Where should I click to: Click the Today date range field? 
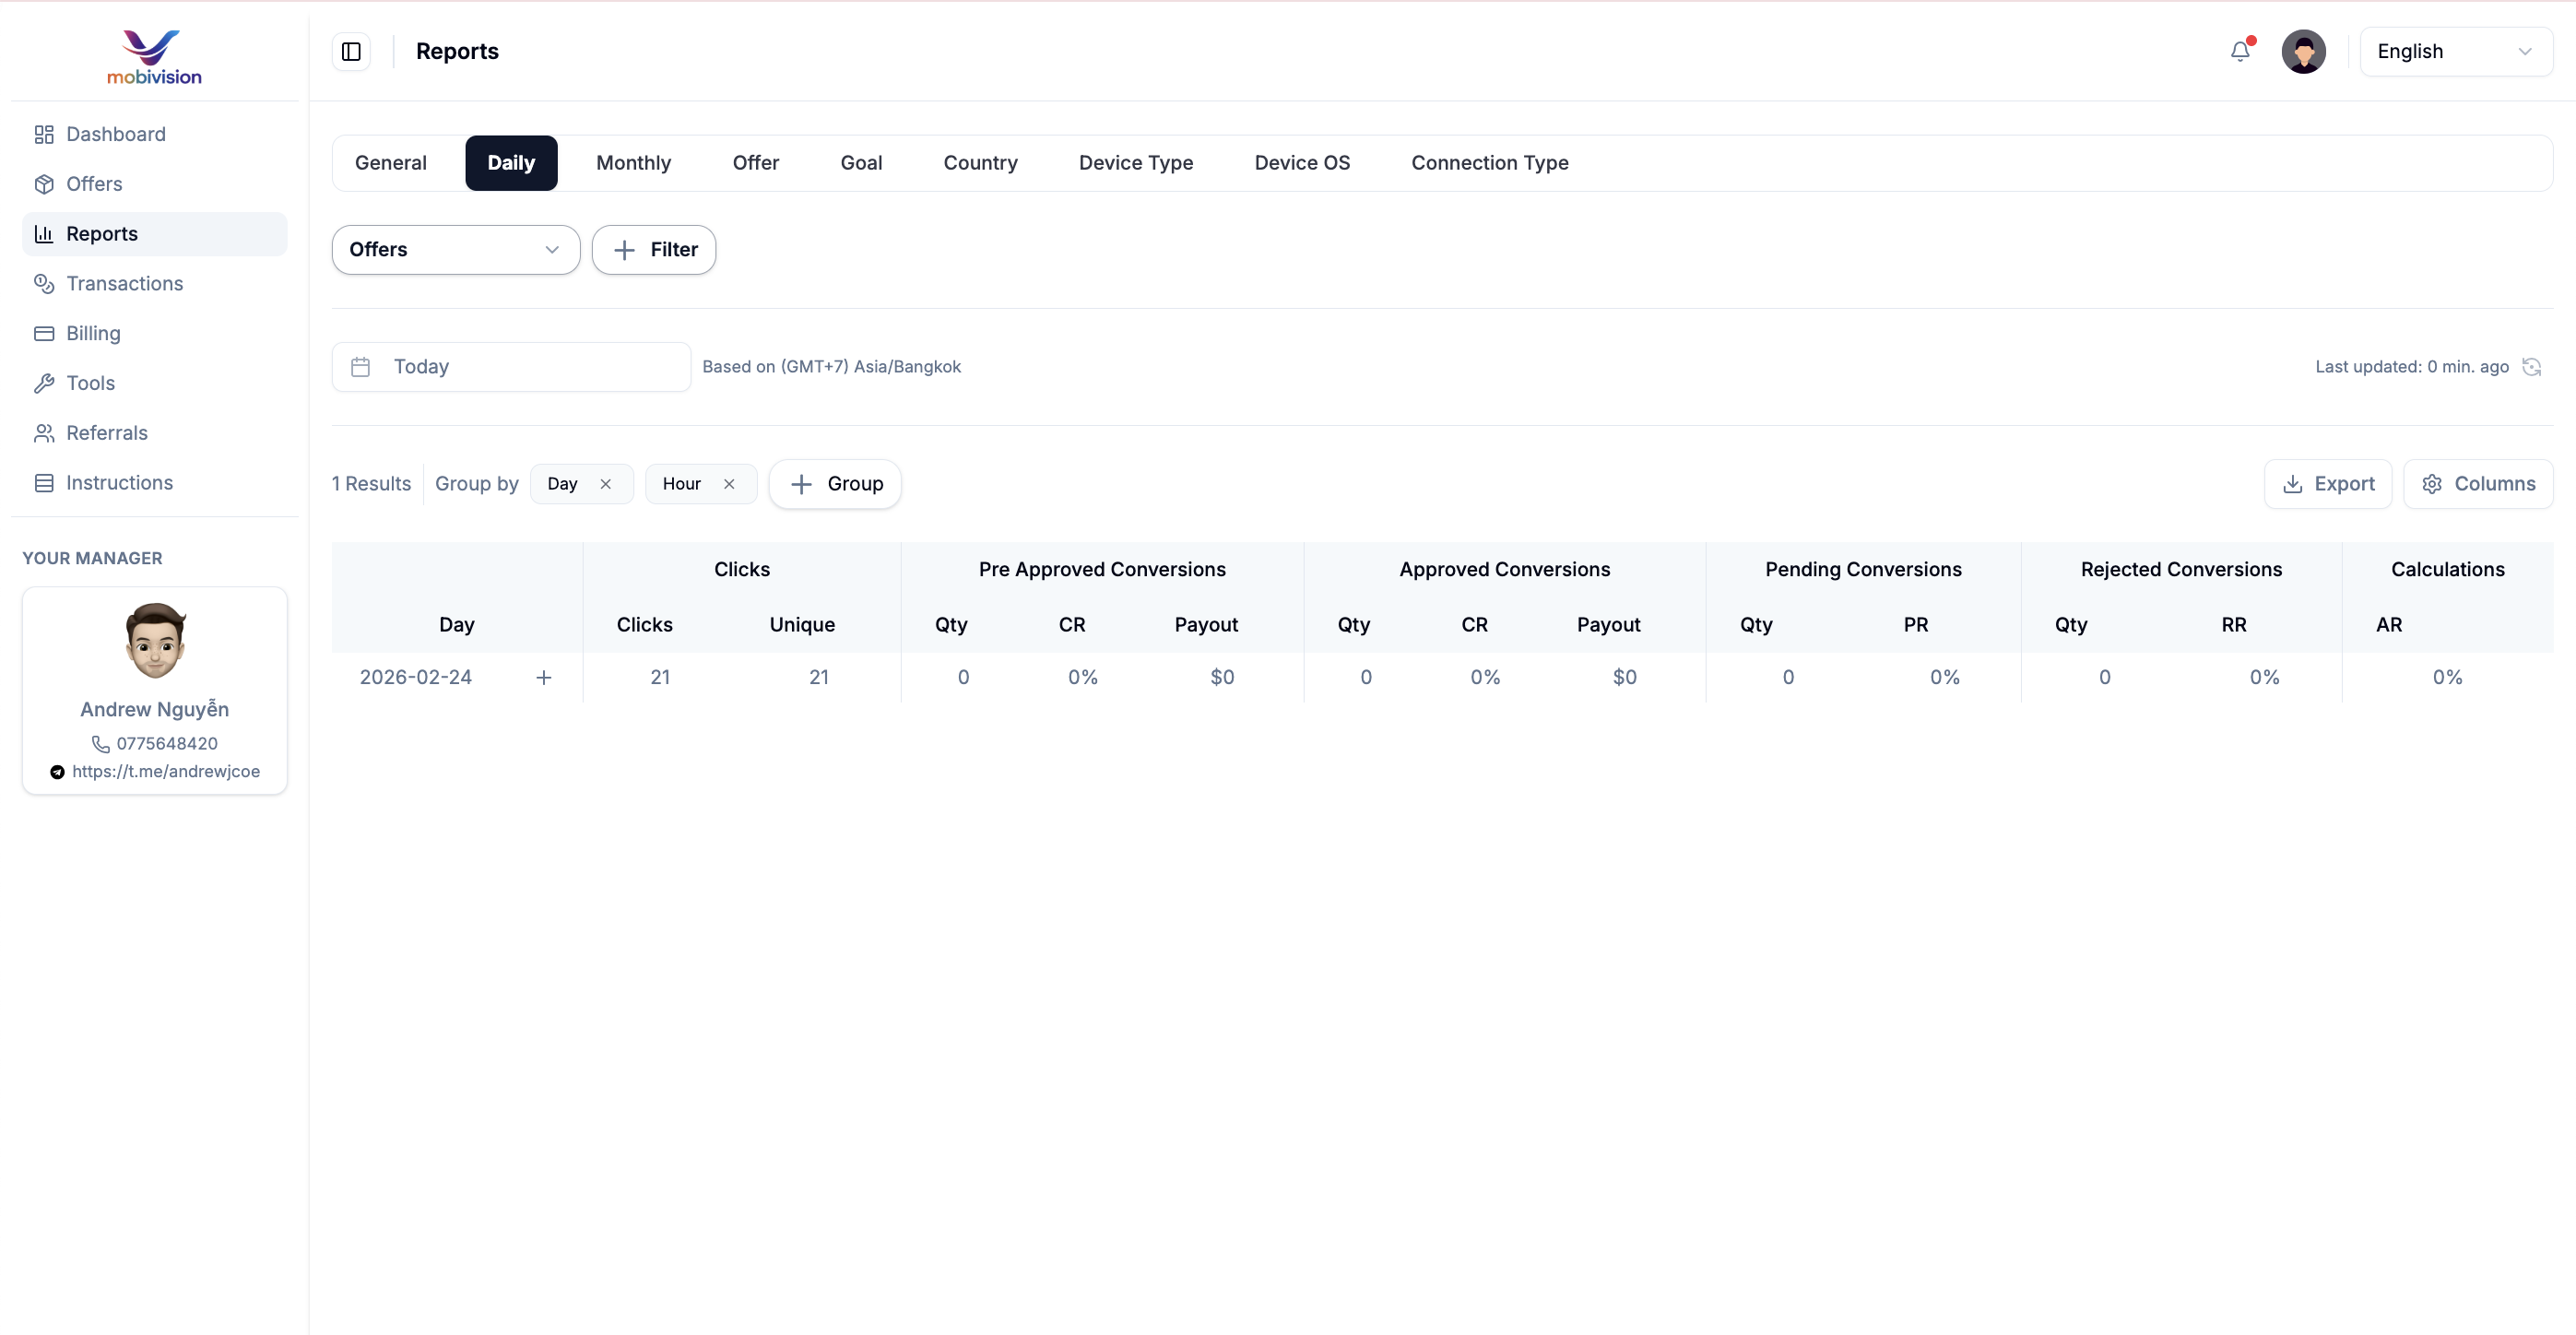[510, 367]
